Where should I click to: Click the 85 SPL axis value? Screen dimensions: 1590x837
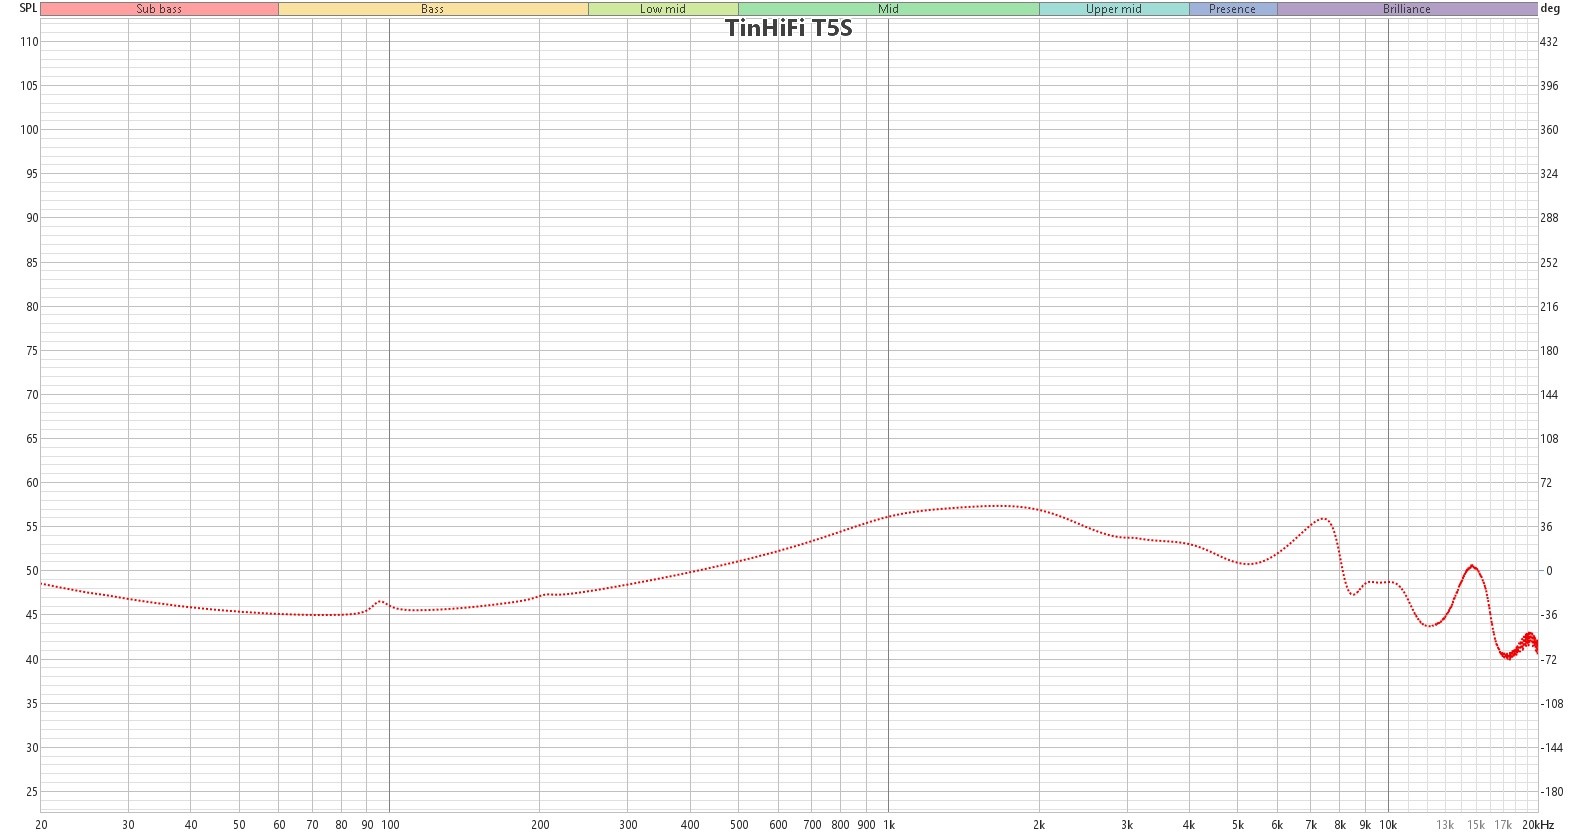tap(32, 263)
